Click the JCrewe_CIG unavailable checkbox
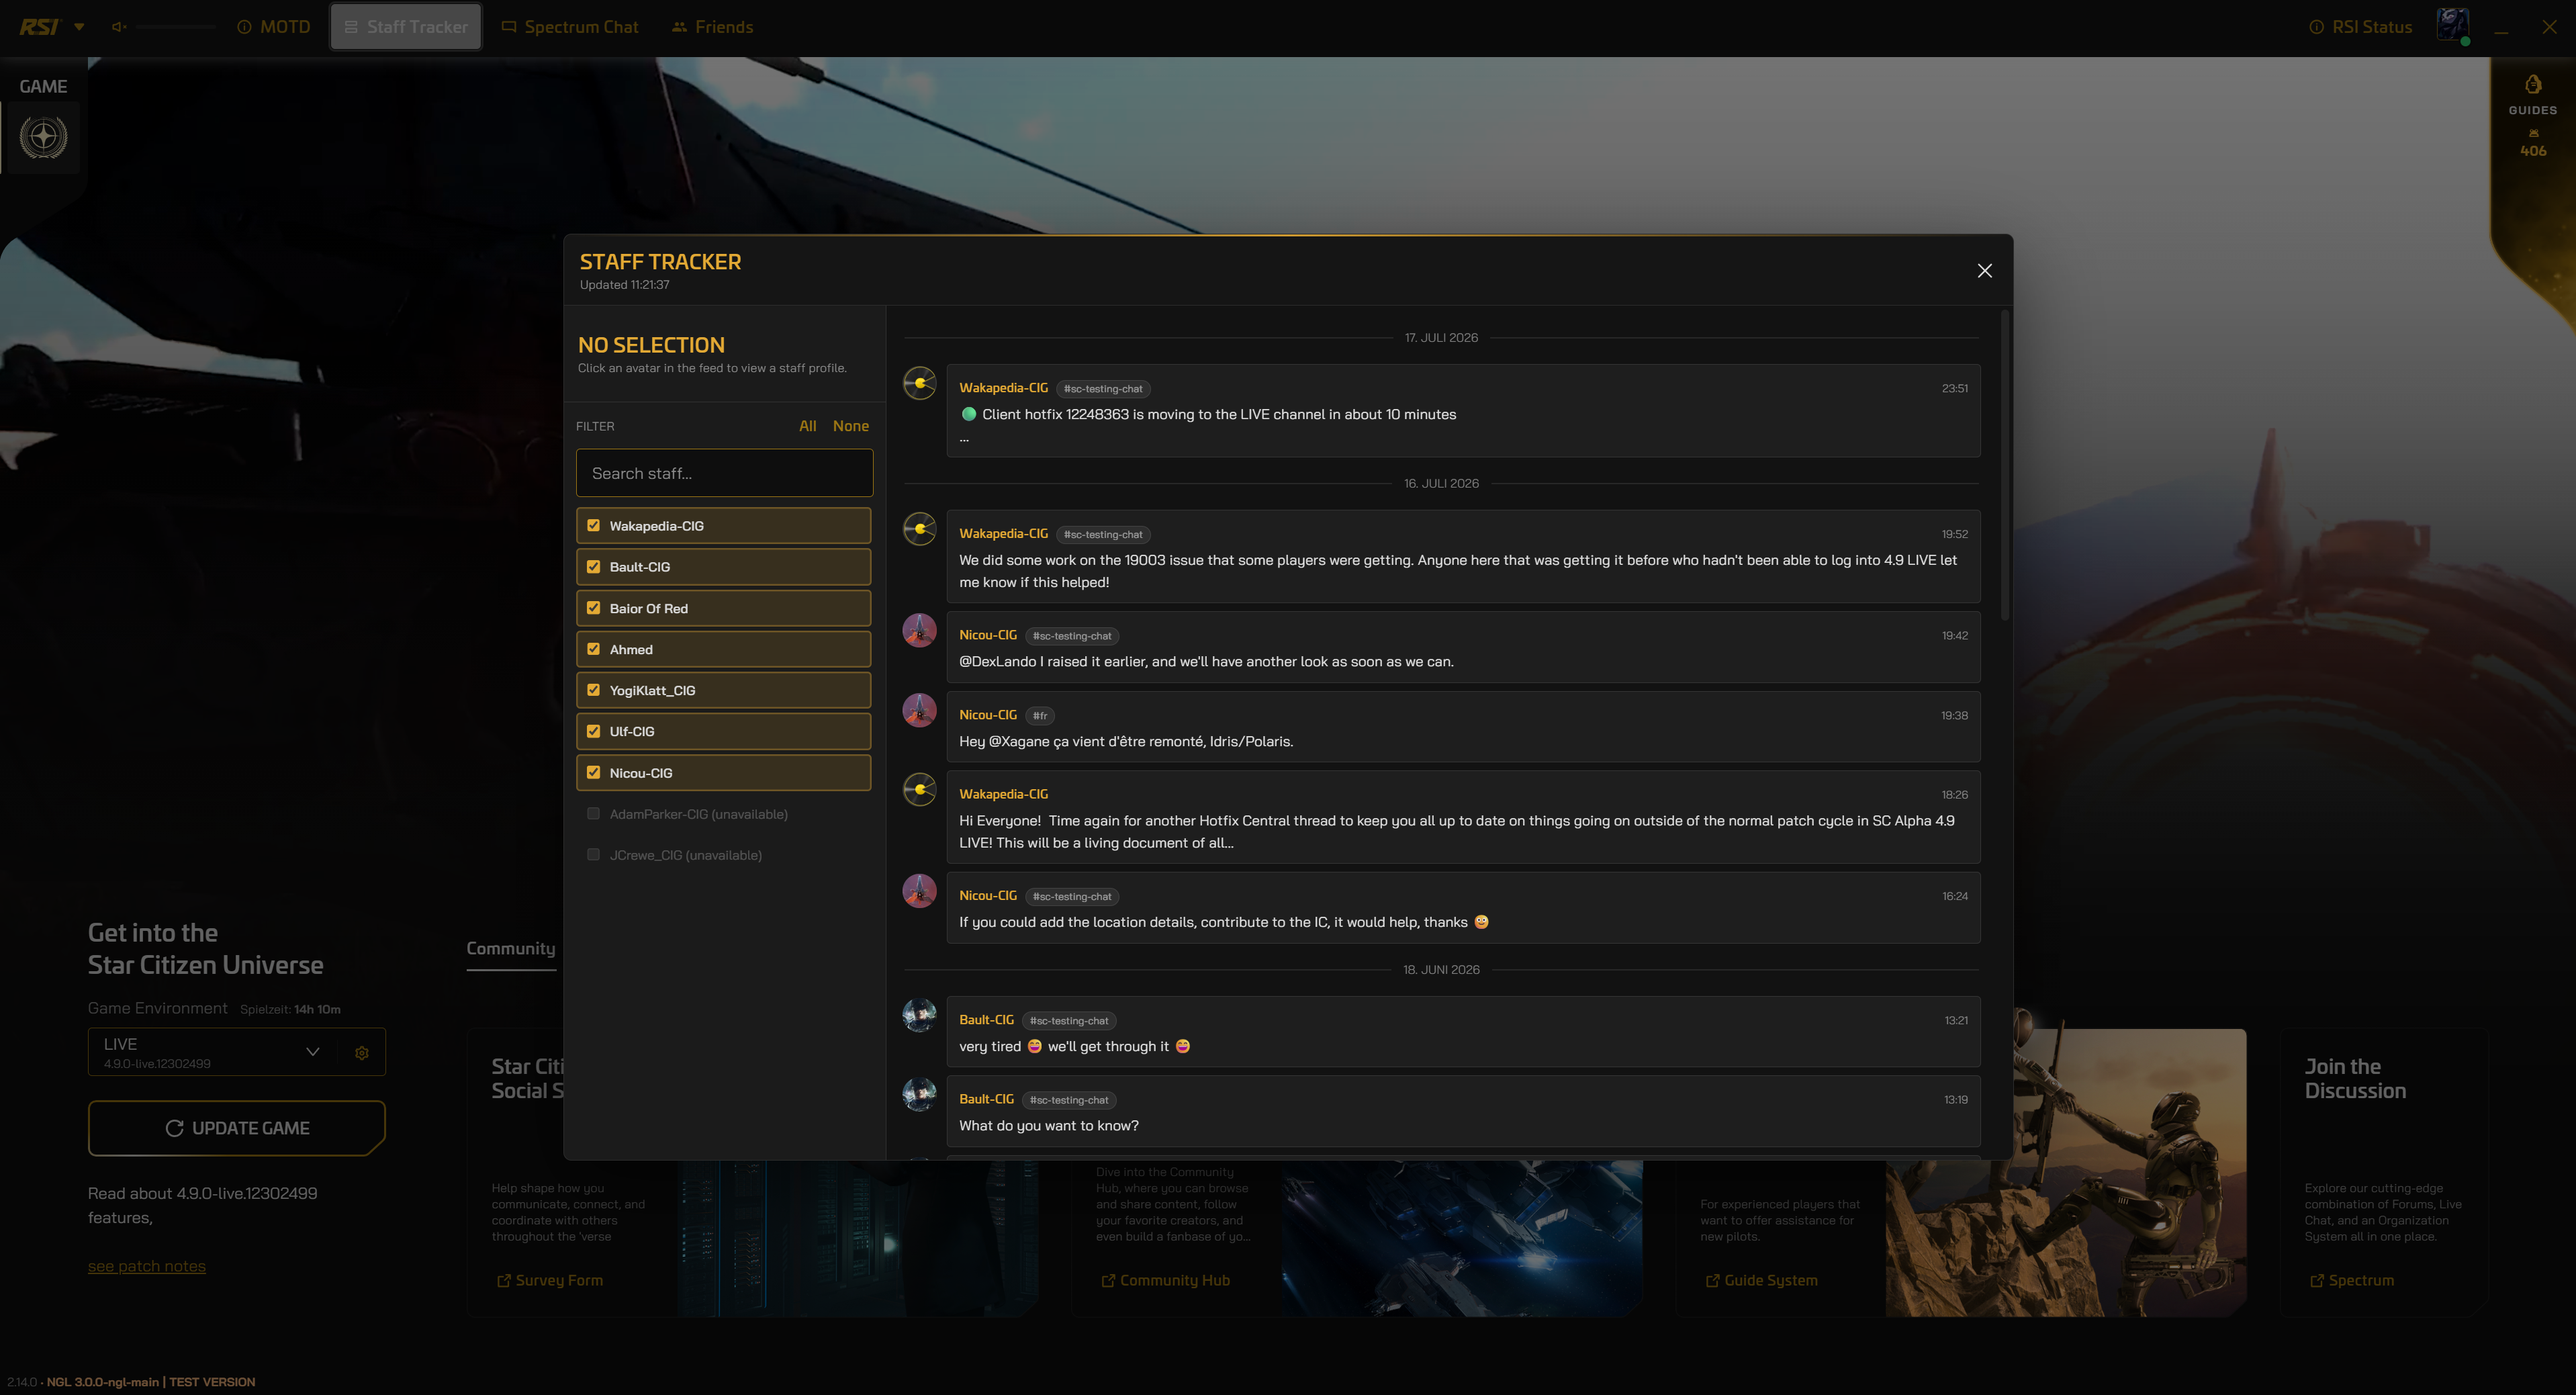 point(593,854)
